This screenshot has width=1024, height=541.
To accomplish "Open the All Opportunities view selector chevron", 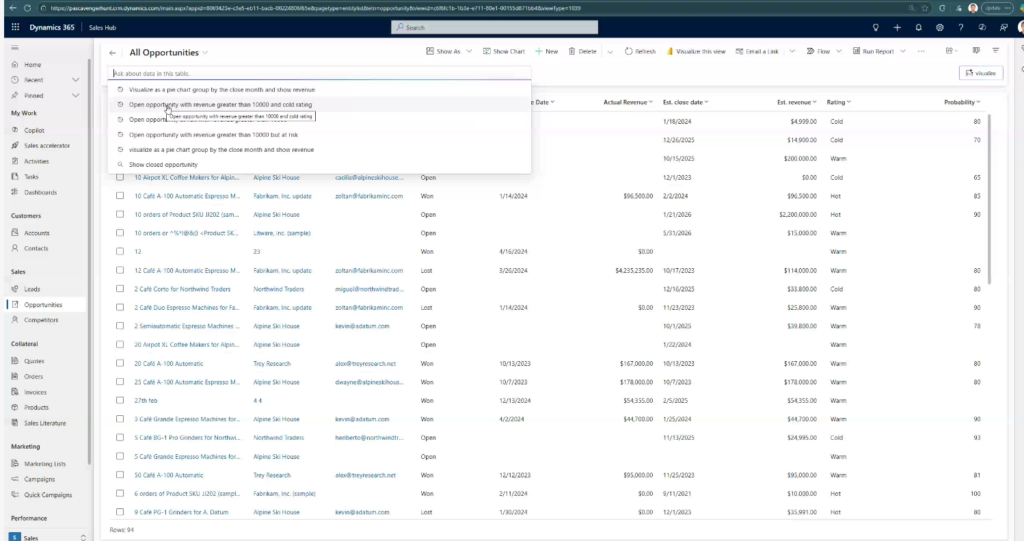I will click(x=205, y=53).
